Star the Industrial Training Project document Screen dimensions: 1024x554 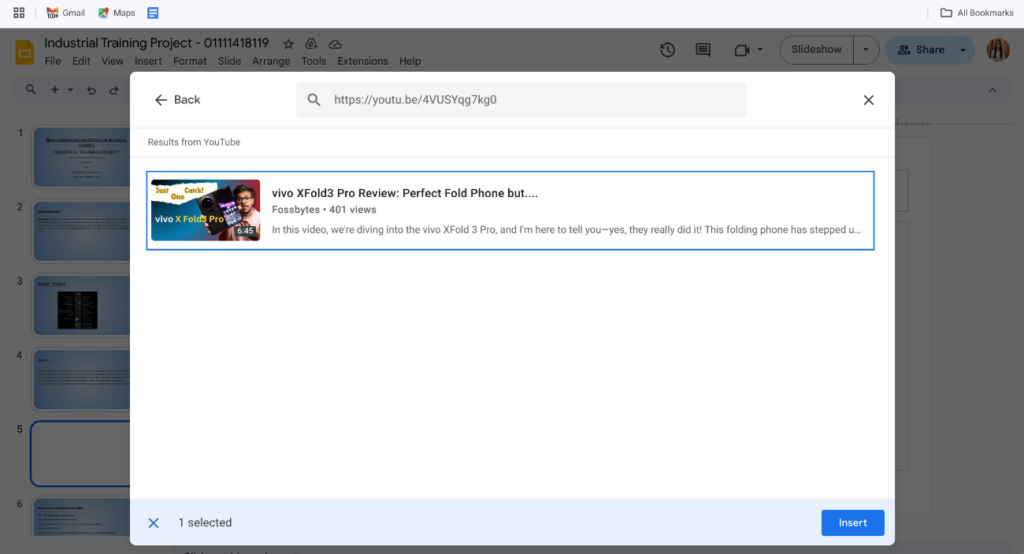tap(288, 44)
